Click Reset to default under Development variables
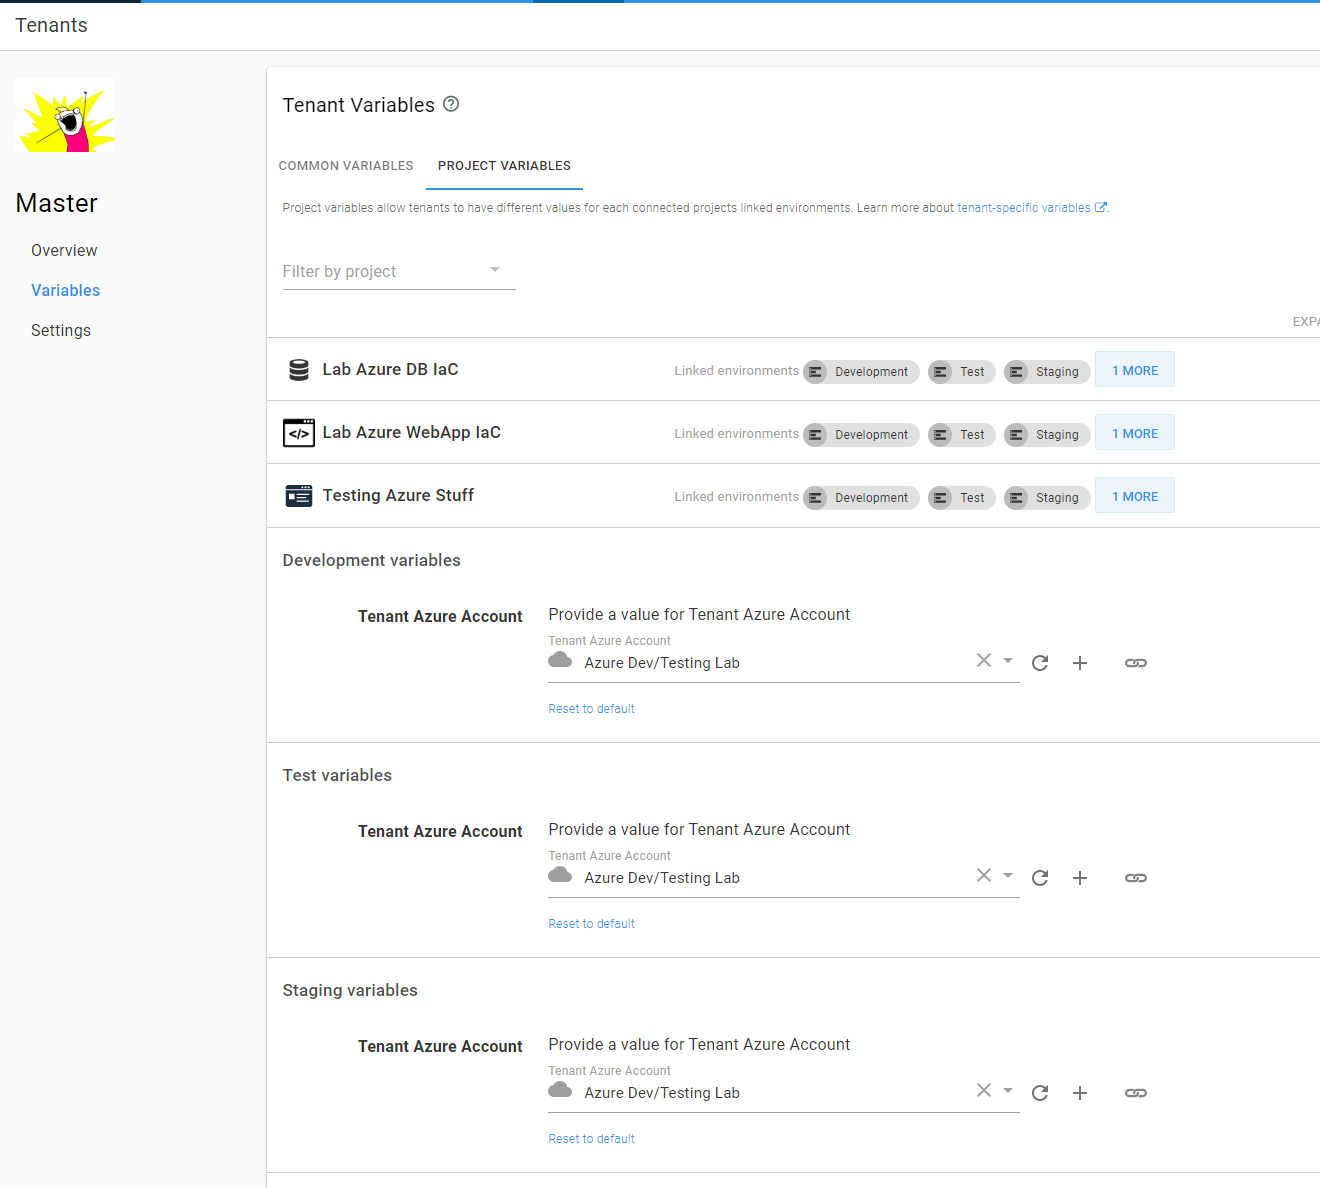1320x1188 pixels. click(591, 708)
